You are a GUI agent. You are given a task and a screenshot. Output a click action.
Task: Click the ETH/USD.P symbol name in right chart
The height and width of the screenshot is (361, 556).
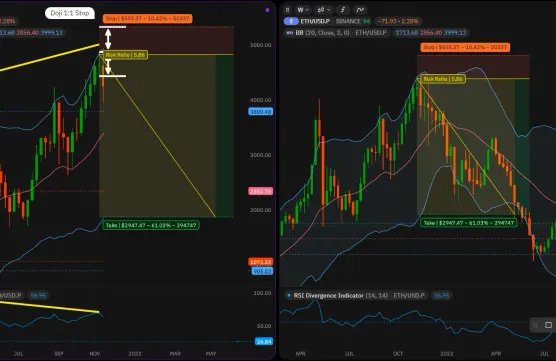click(315, 21)
